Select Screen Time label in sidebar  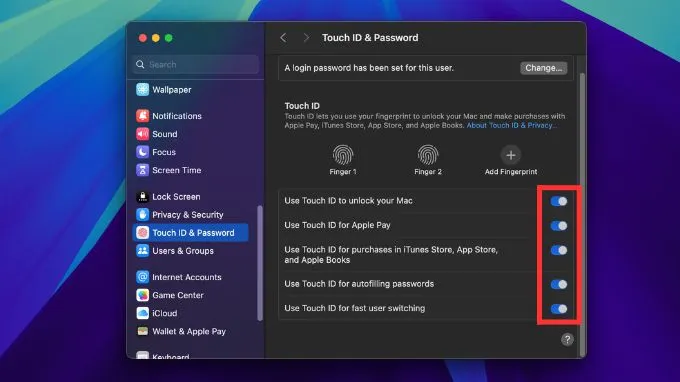point(177,170)
